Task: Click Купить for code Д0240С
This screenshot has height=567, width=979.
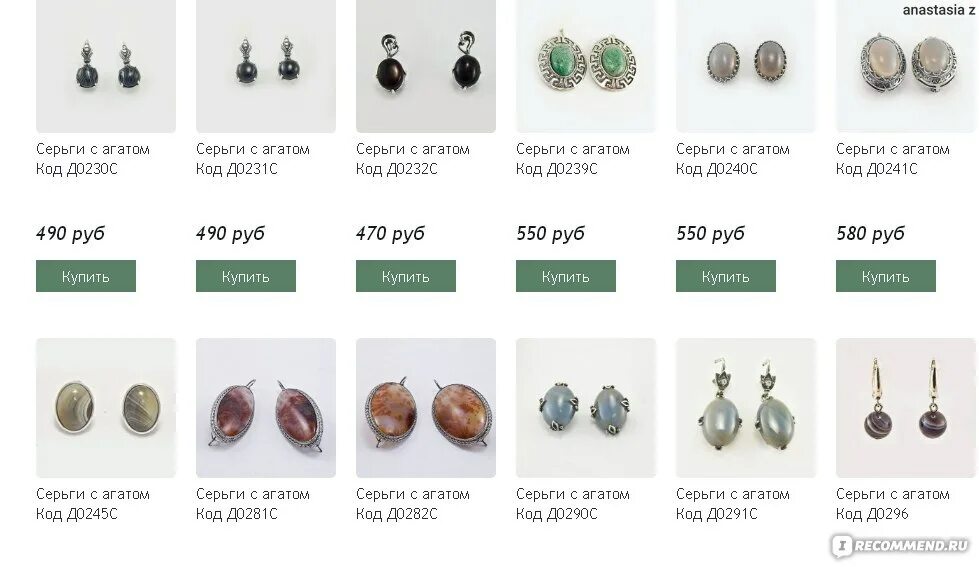Action: pos(726,276)
